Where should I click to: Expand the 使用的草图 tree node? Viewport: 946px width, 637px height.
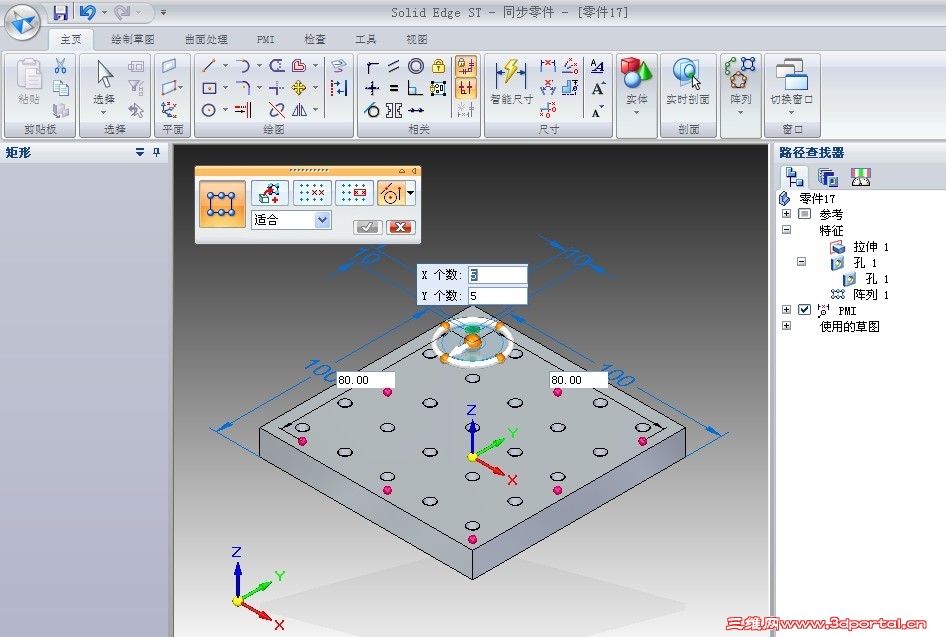(x=786, y=325)
